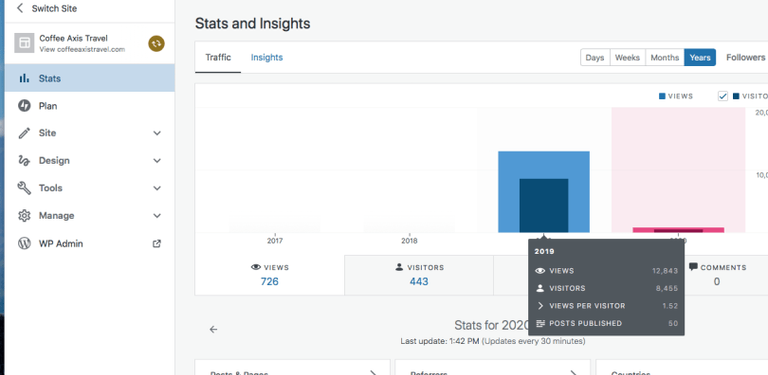Click Posts Published row in tooltip
Viewport: 768px width, 375px height.
coord(606,324)
